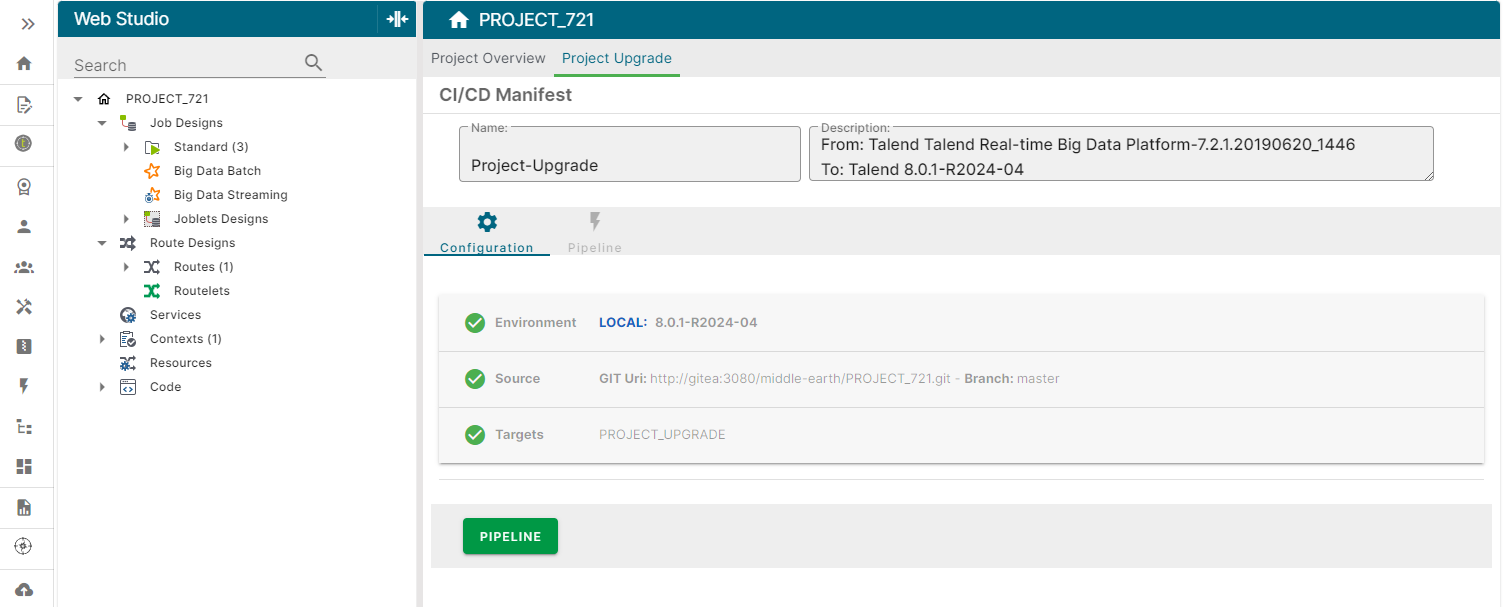Viewport: 1506px width, 607px height.
Task: Expand the collapsed sidebar with the double-chevron icon
Action: (x=27, y=25)
